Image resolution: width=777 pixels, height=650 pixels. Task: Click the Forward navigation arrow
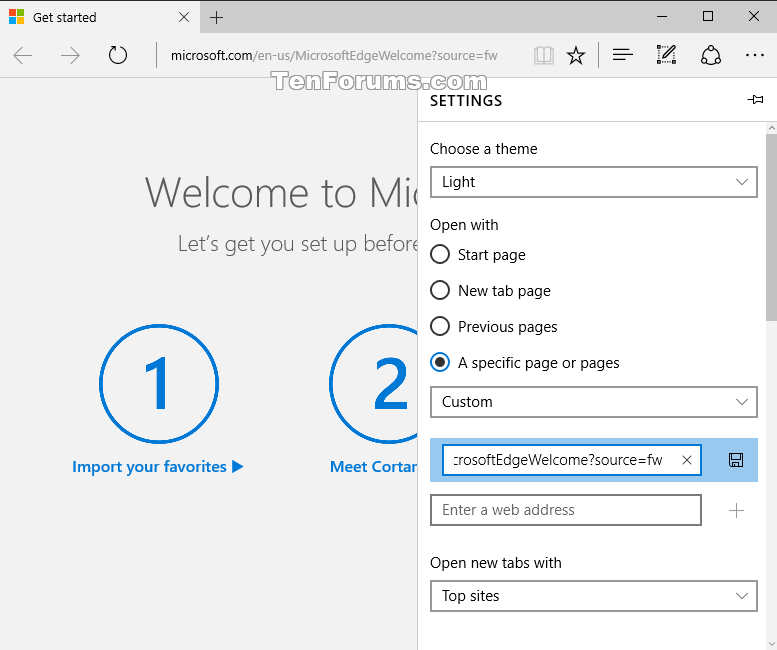pyautogui.click(x=70, y=55)
